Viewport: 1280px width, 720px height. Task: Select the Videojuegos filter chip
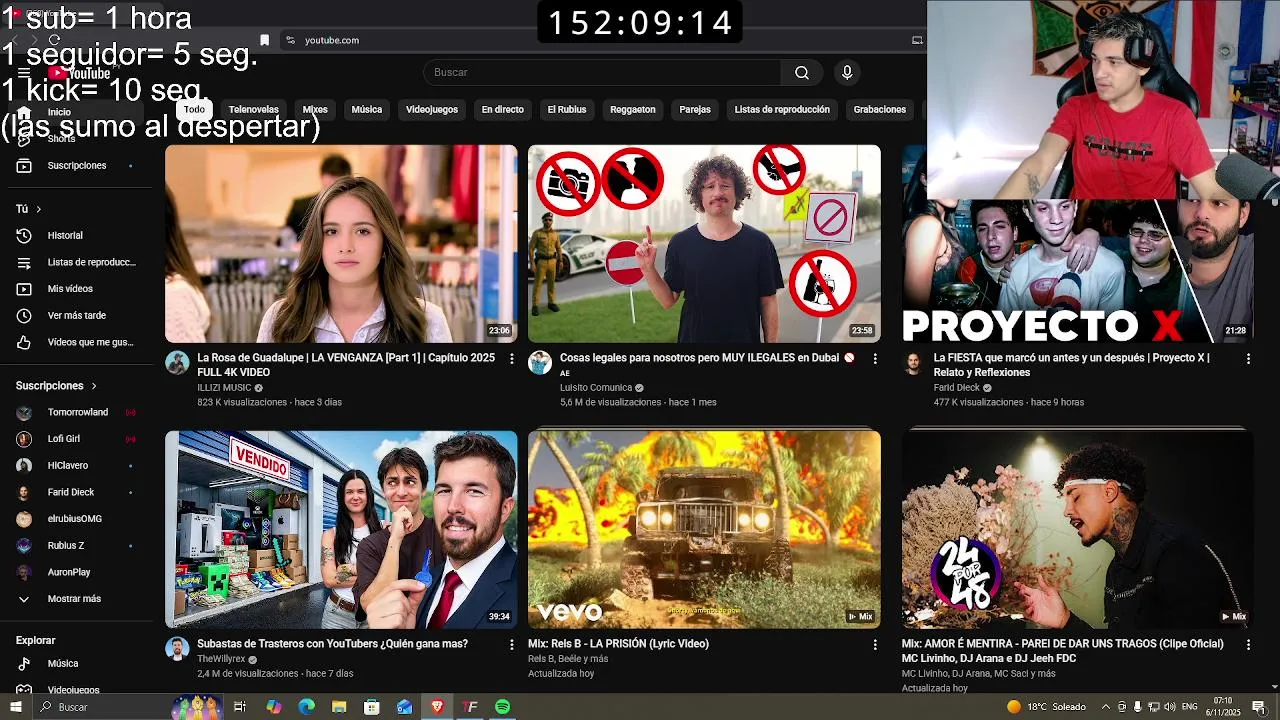[x=432, y=109]
